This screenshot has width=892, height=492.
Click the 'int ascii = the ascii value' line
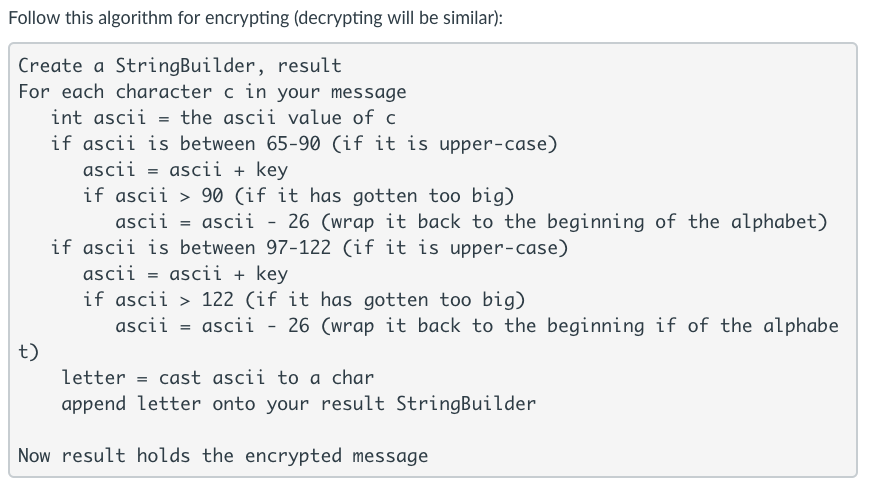223,118
